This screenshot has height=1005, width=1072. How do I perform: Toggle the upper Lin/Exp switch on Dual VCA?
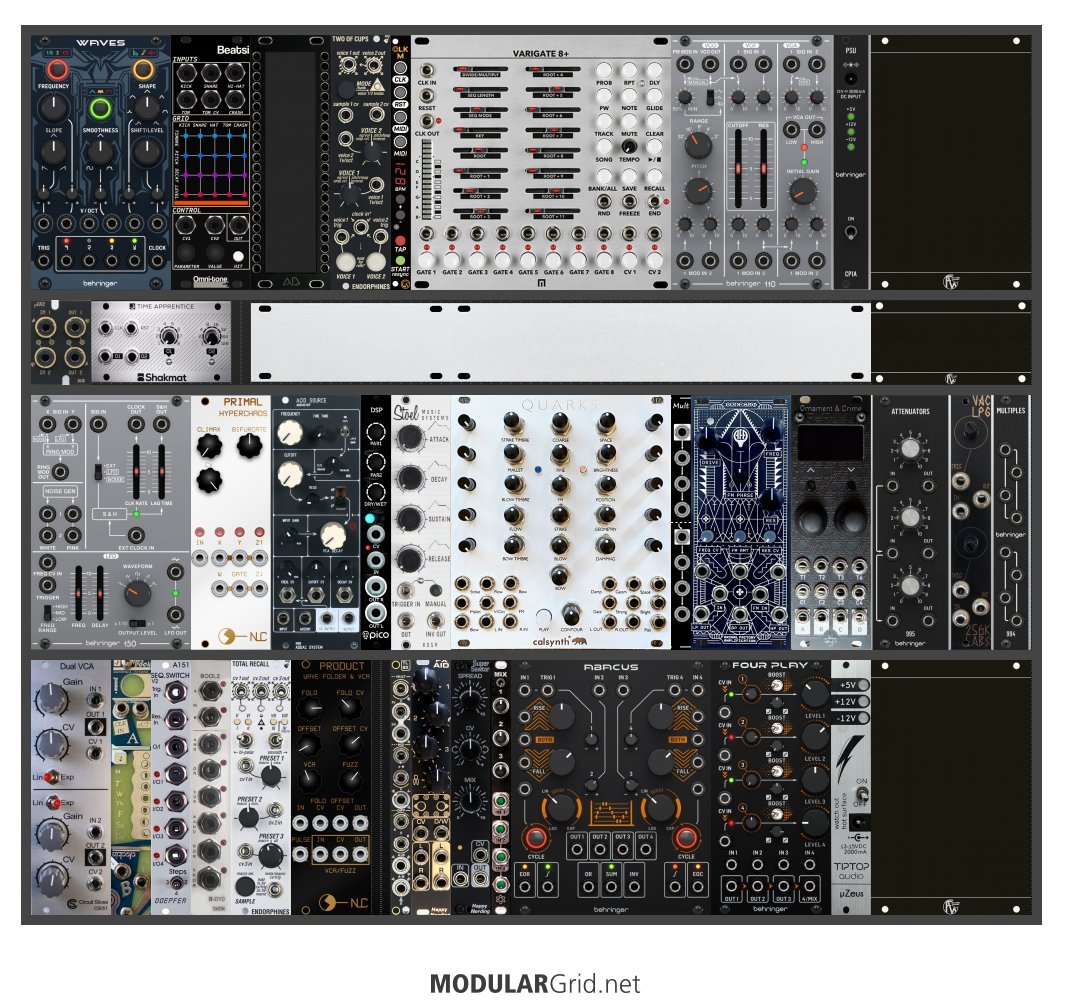click(x=52, y=777)
